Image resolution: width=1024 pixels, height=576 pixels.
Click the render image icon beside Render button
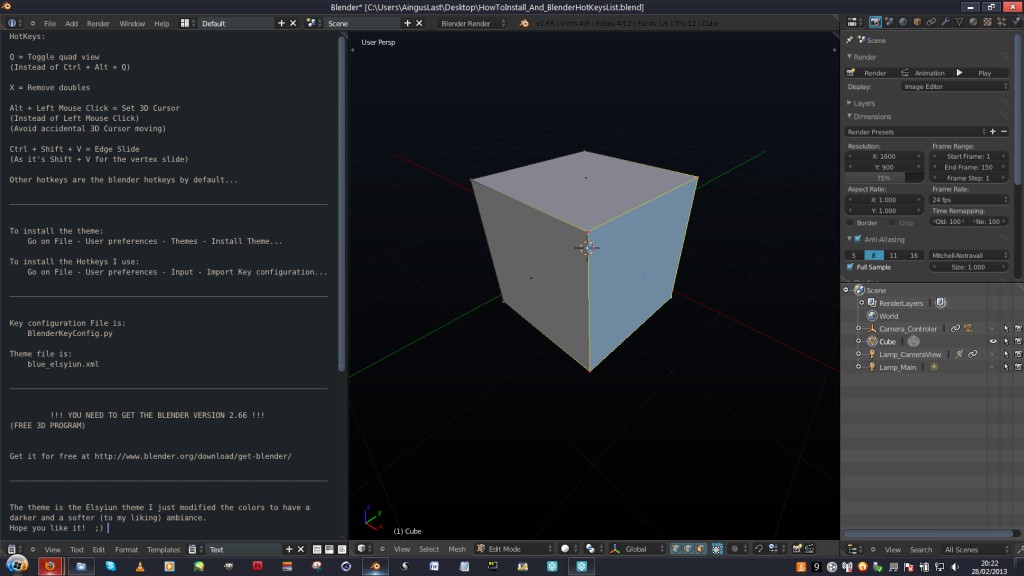click(x=850, y=73)
